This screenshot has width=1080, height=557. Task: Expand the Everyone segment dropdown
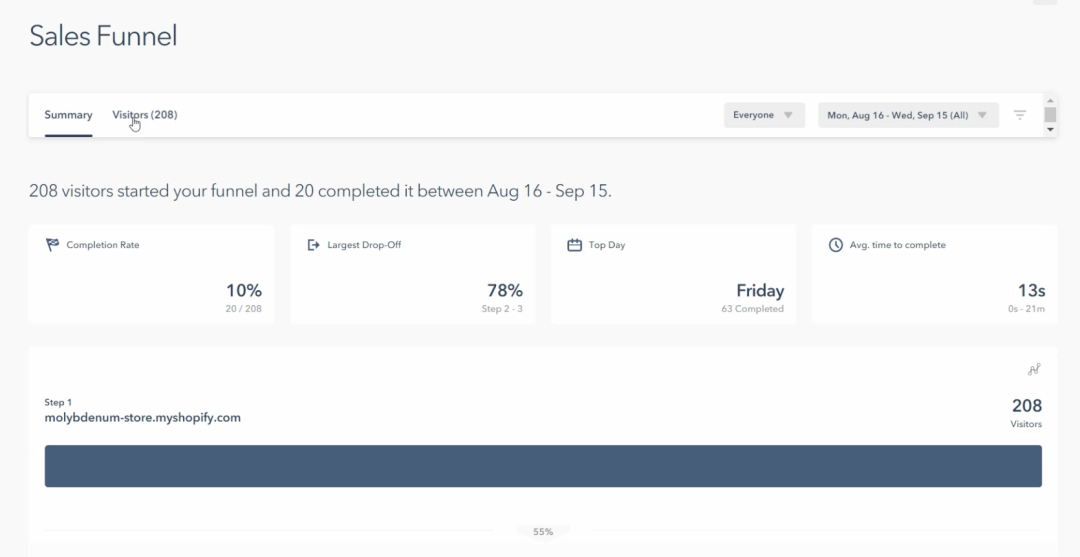pyautogui.click(x=764, y=115)
